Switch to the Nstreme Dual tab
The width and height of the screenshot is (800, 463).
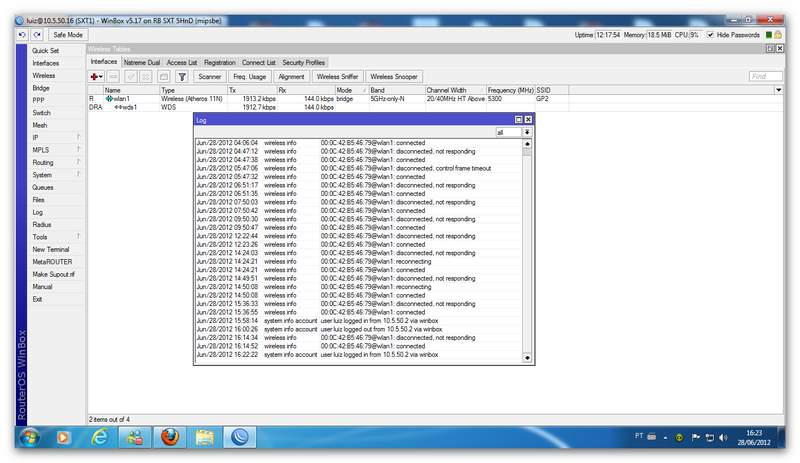point(142,62)
